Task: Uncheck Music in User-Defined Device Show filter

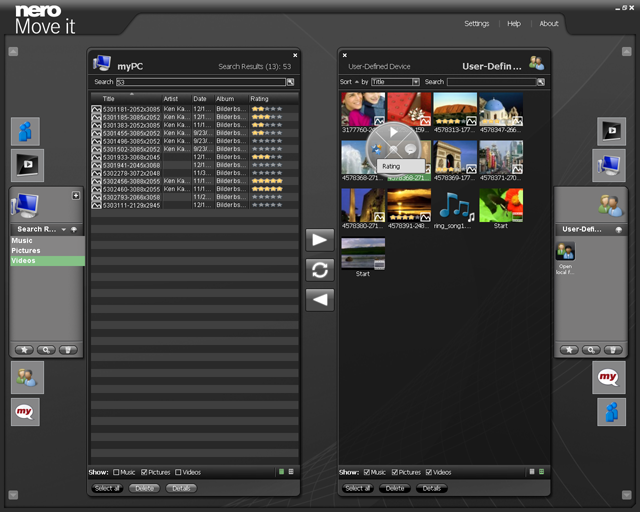Action: 367,472
